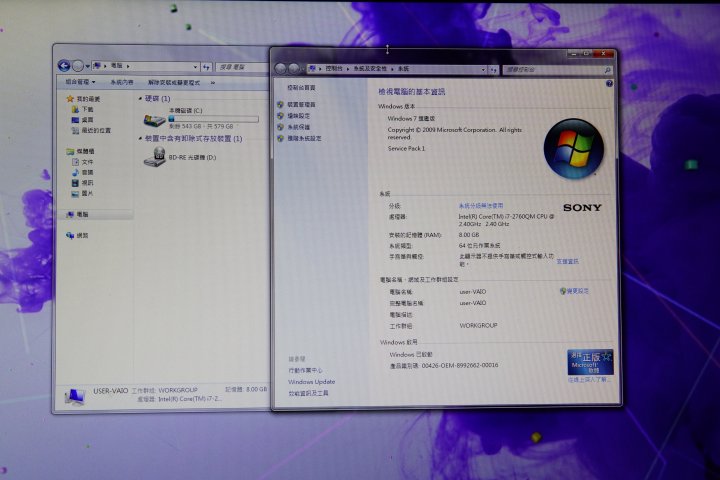Open address bar history dropdown in Explorer
The height and width of the screenshot is (480, 720).
pos(195,67)
